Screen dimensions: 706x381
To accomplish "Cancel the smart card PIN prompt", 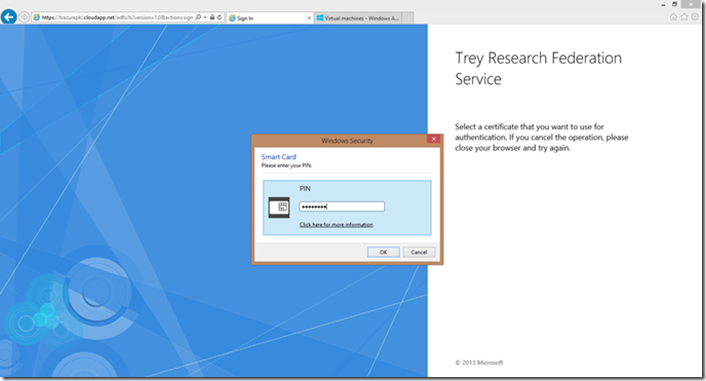I will 419,252.
